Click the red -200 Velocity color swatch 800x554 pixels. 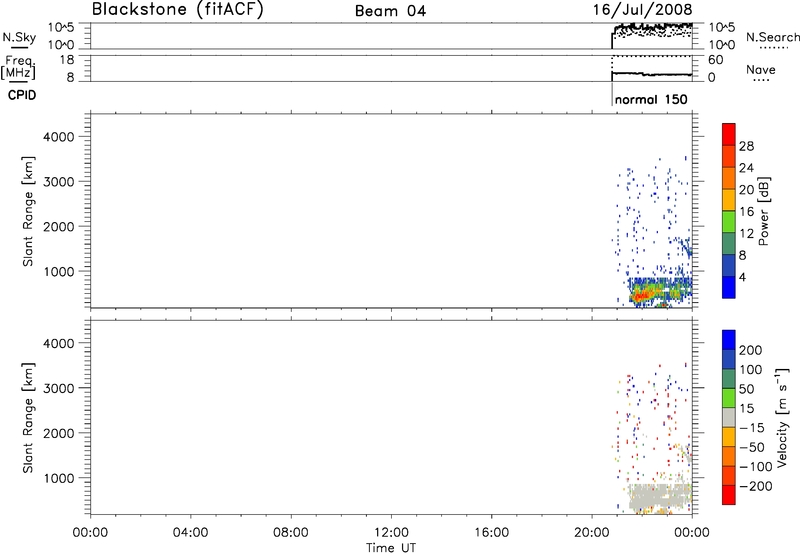[729, 495]
